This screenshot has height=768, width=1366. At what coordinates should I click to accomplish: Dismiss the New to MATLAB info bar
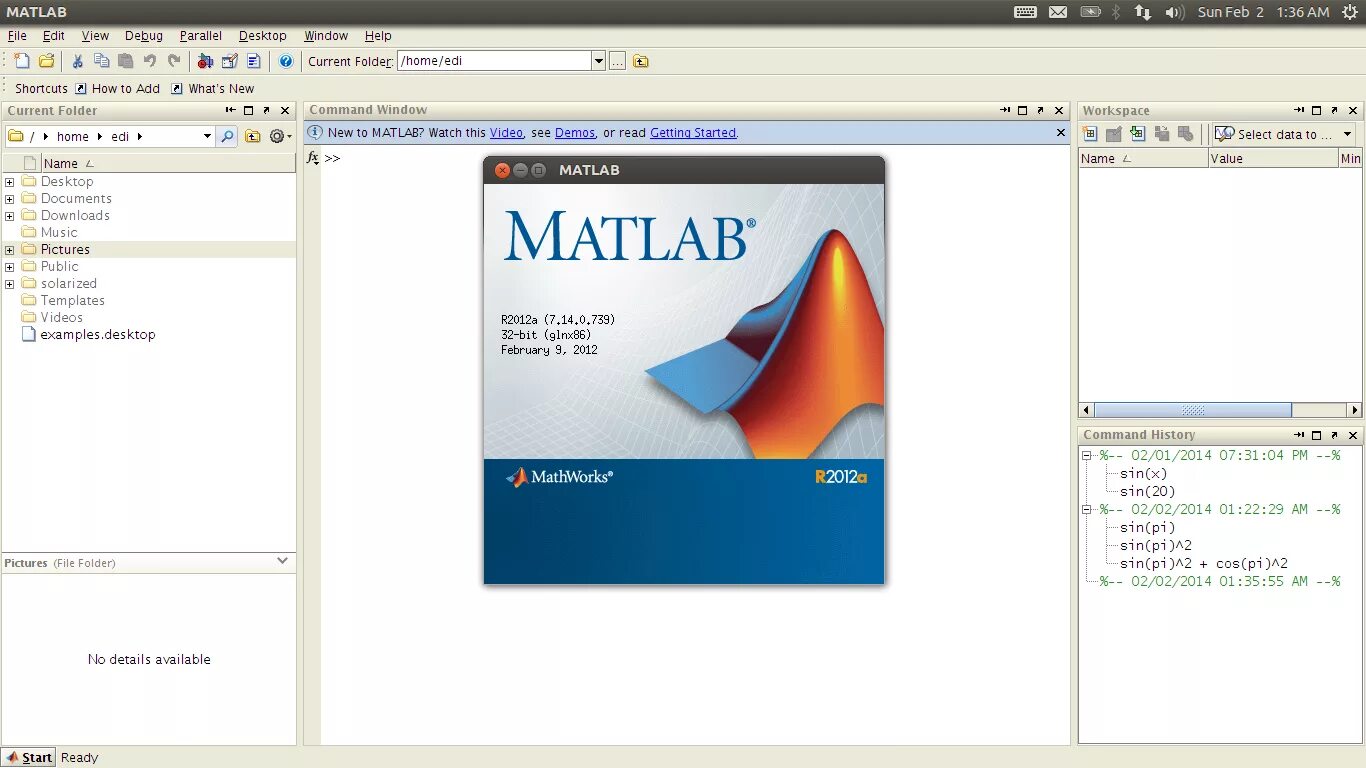click(1061, 132)
